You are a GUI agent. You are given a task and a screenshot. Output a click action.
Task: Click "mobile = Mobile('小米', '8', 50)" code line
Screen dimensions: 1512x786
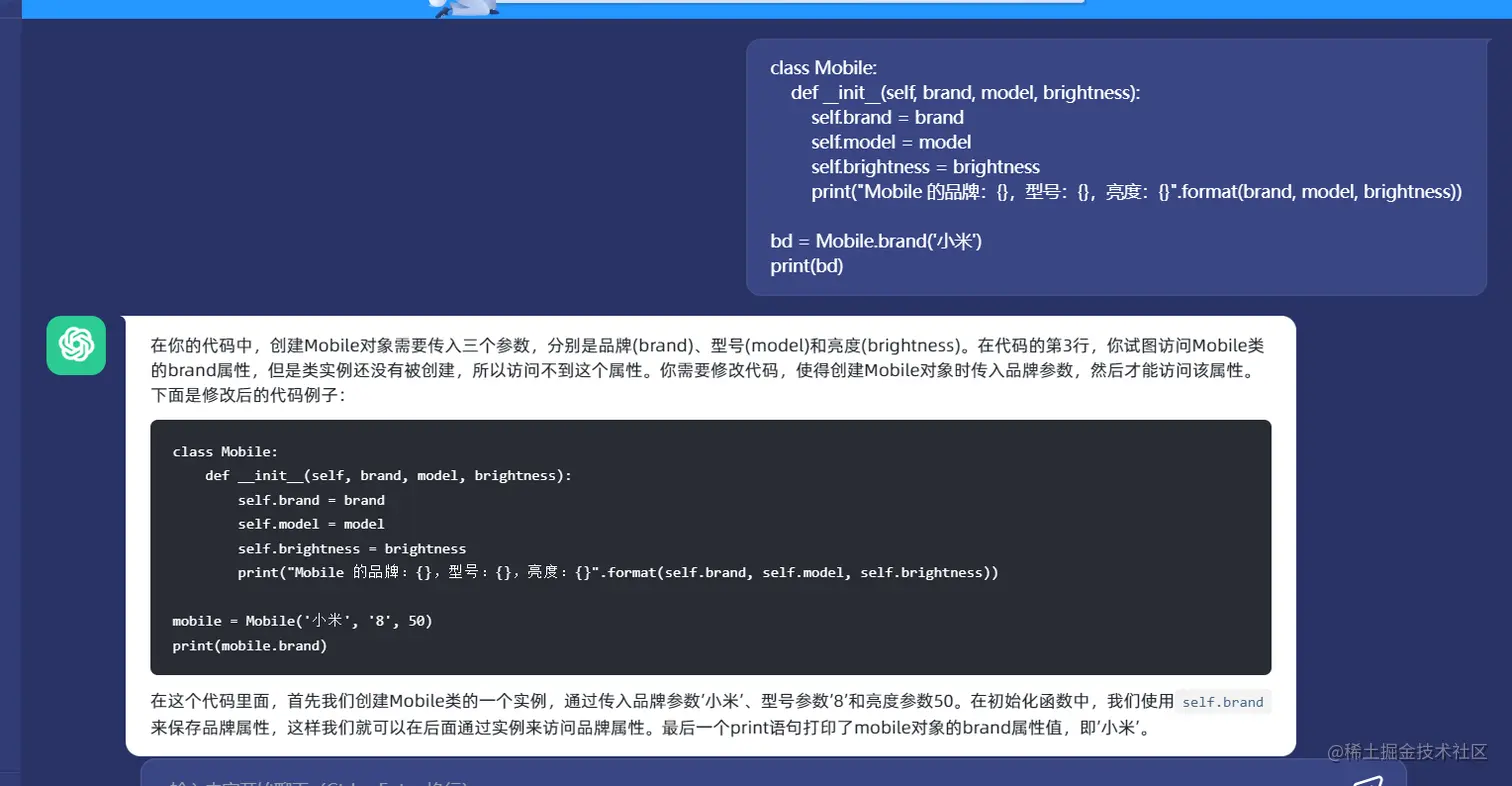302,621
